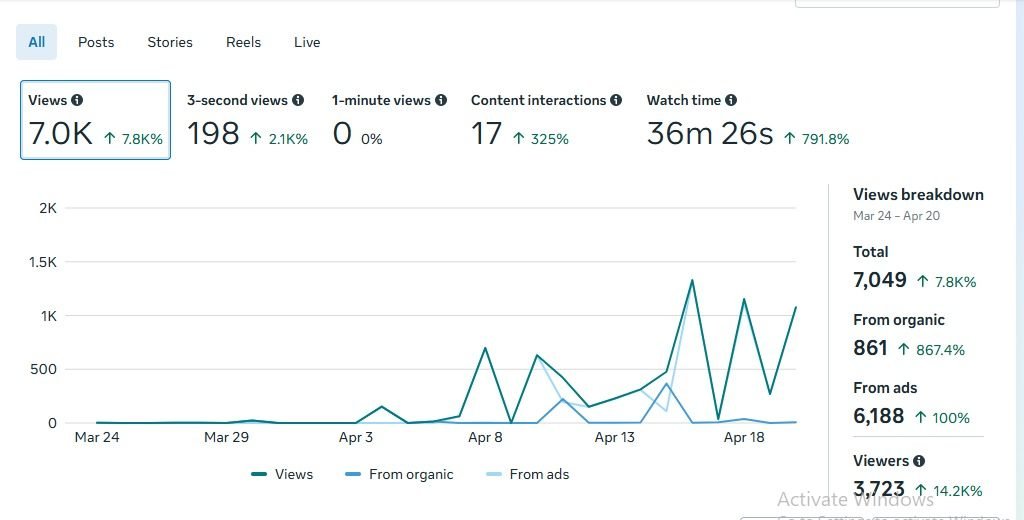
Task: Switch to the Live tab
Action: [x=307, y=42]
